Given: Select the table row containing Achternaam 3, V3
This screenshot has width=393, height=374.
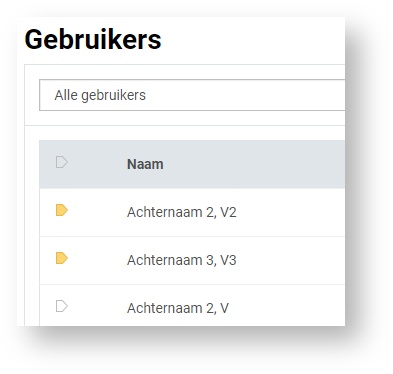Looking at the screenshot, I should click(x=192, y=260).
